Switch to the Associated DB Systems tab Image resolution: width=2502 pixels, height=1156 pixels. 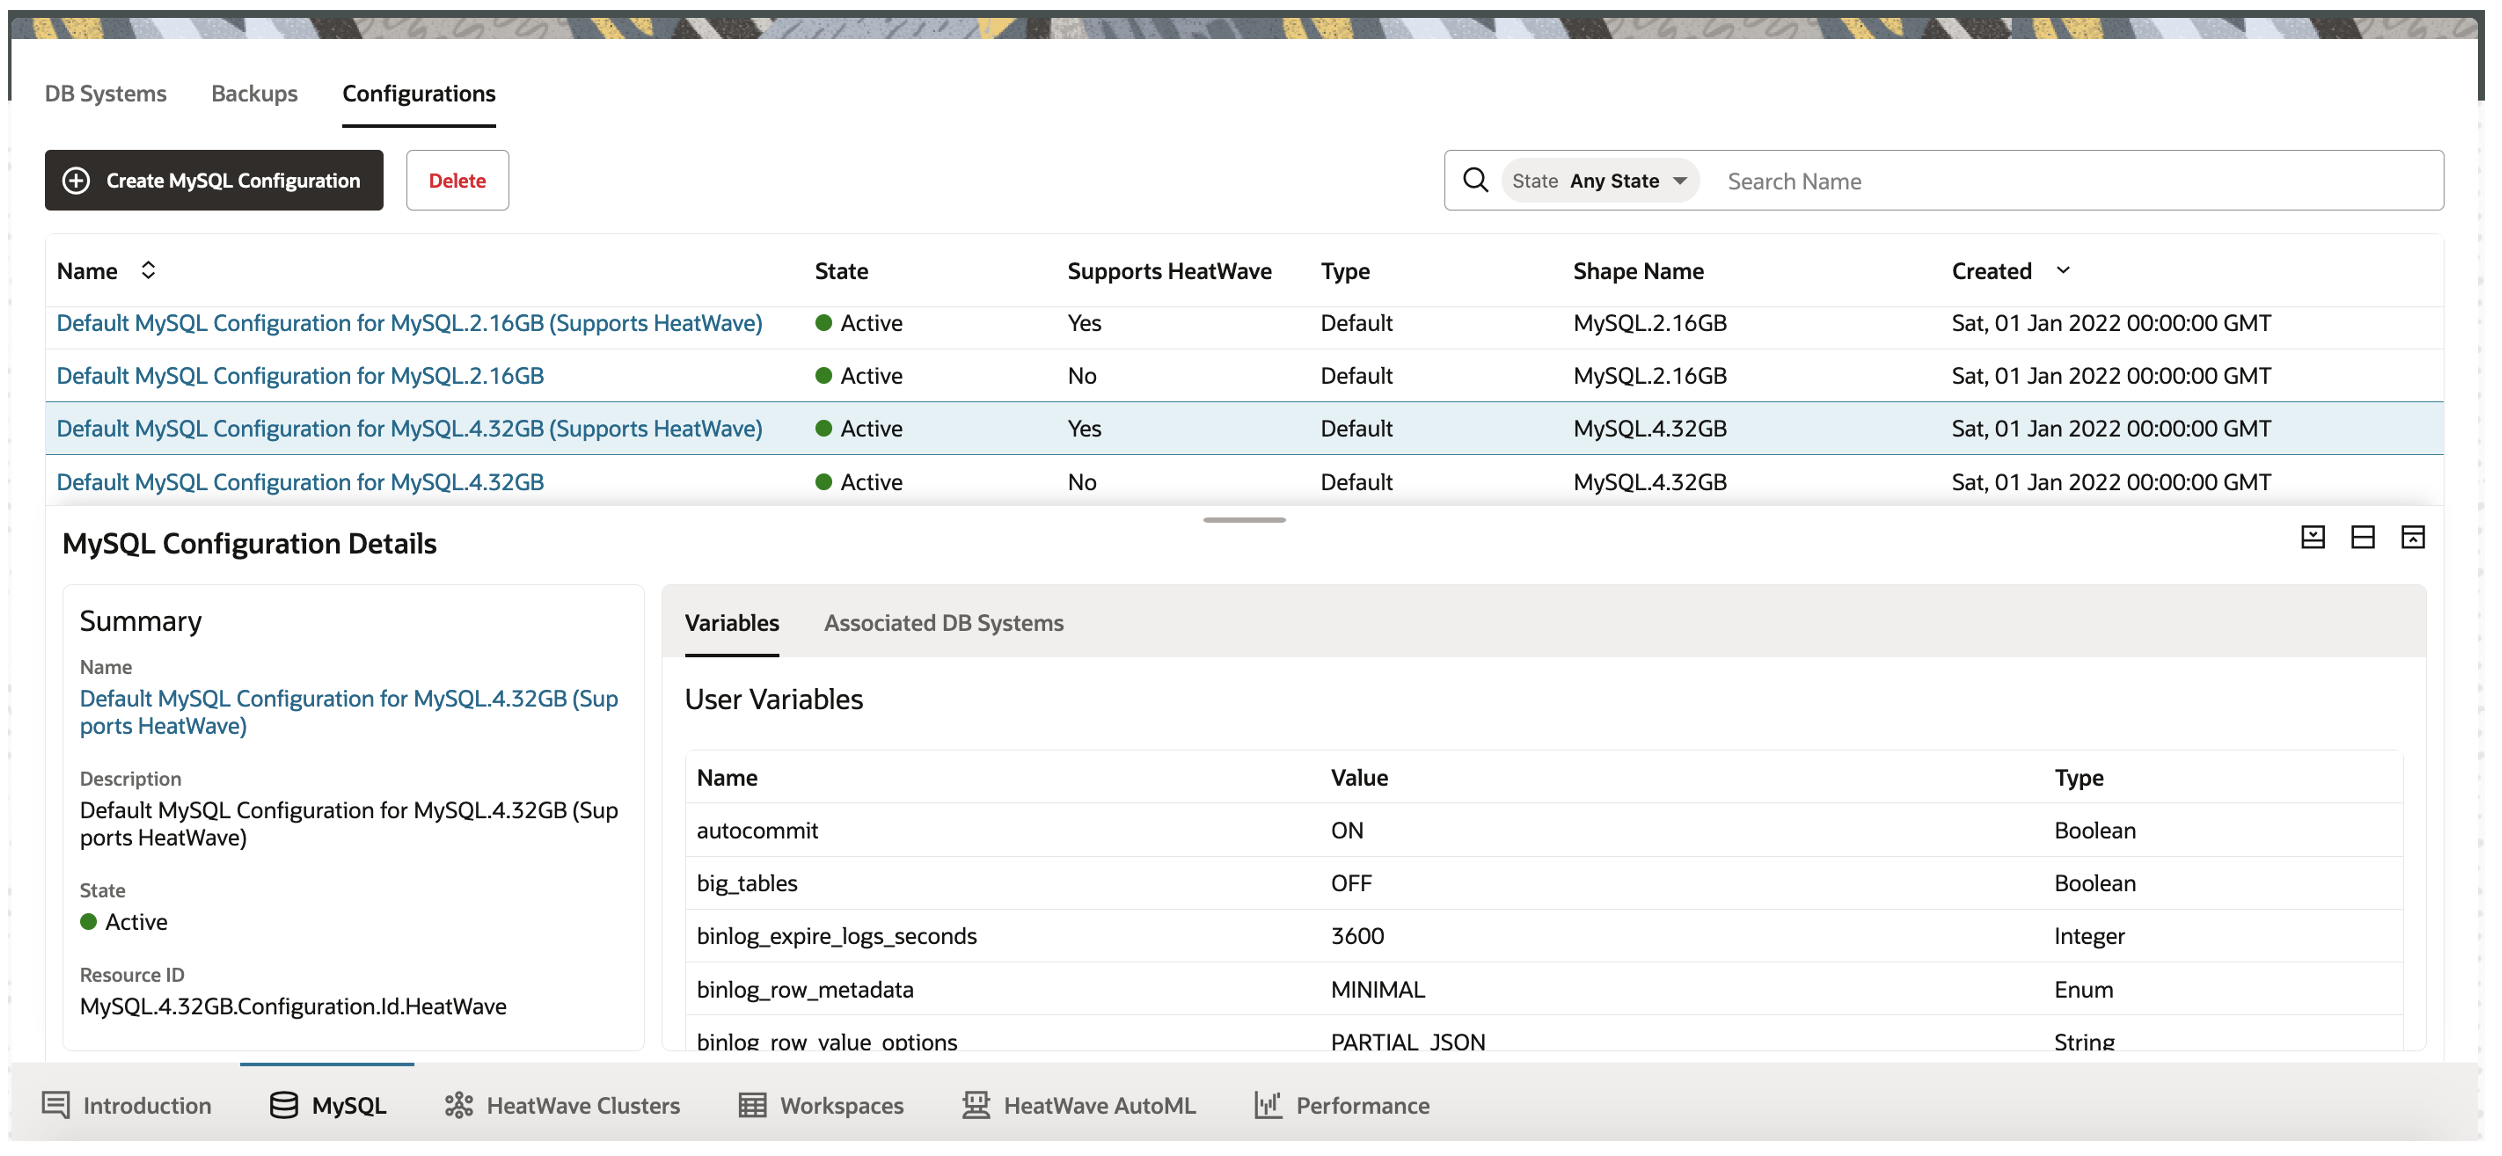pos(943,622)
